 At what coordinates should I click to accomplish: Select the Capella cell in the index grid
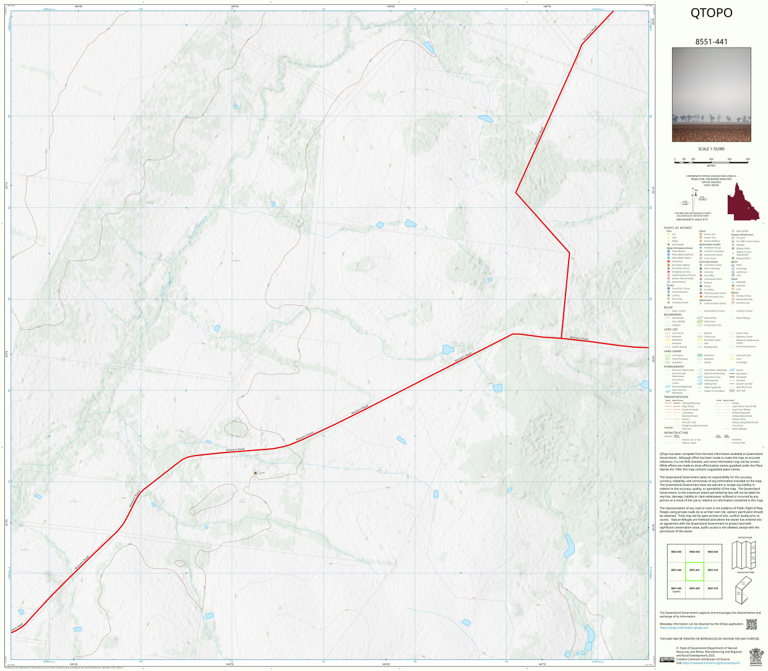click(x=676, y=589)
